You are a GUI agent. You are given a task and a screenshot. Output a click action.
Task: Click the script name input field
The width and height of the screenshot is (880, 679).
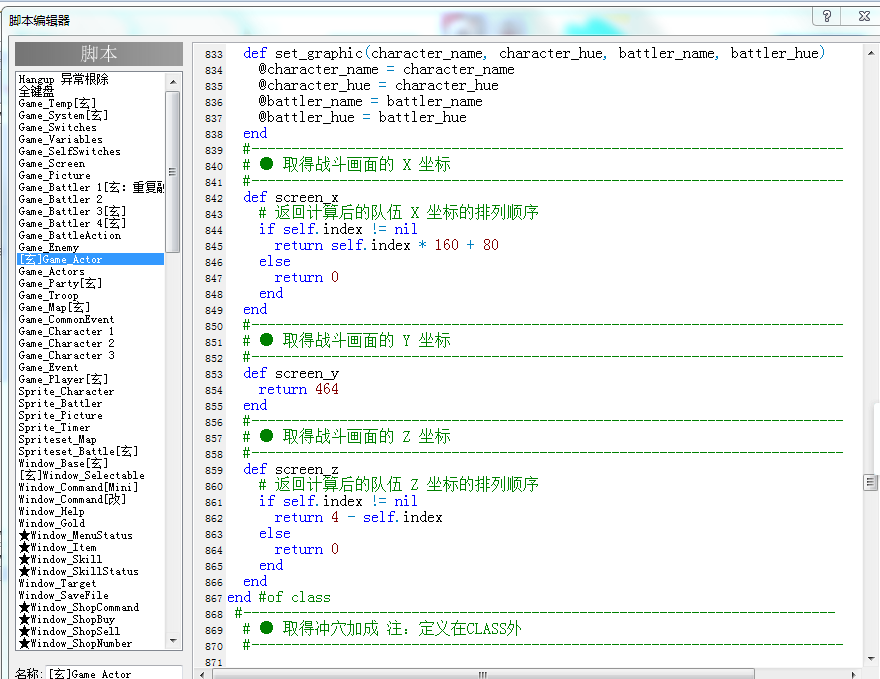(x=114, y=673)
